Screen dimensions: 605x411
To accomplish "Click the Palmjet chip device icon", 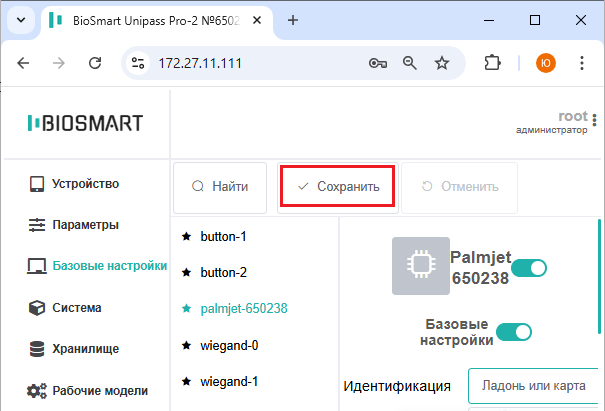I will click(x=421, y=266).
